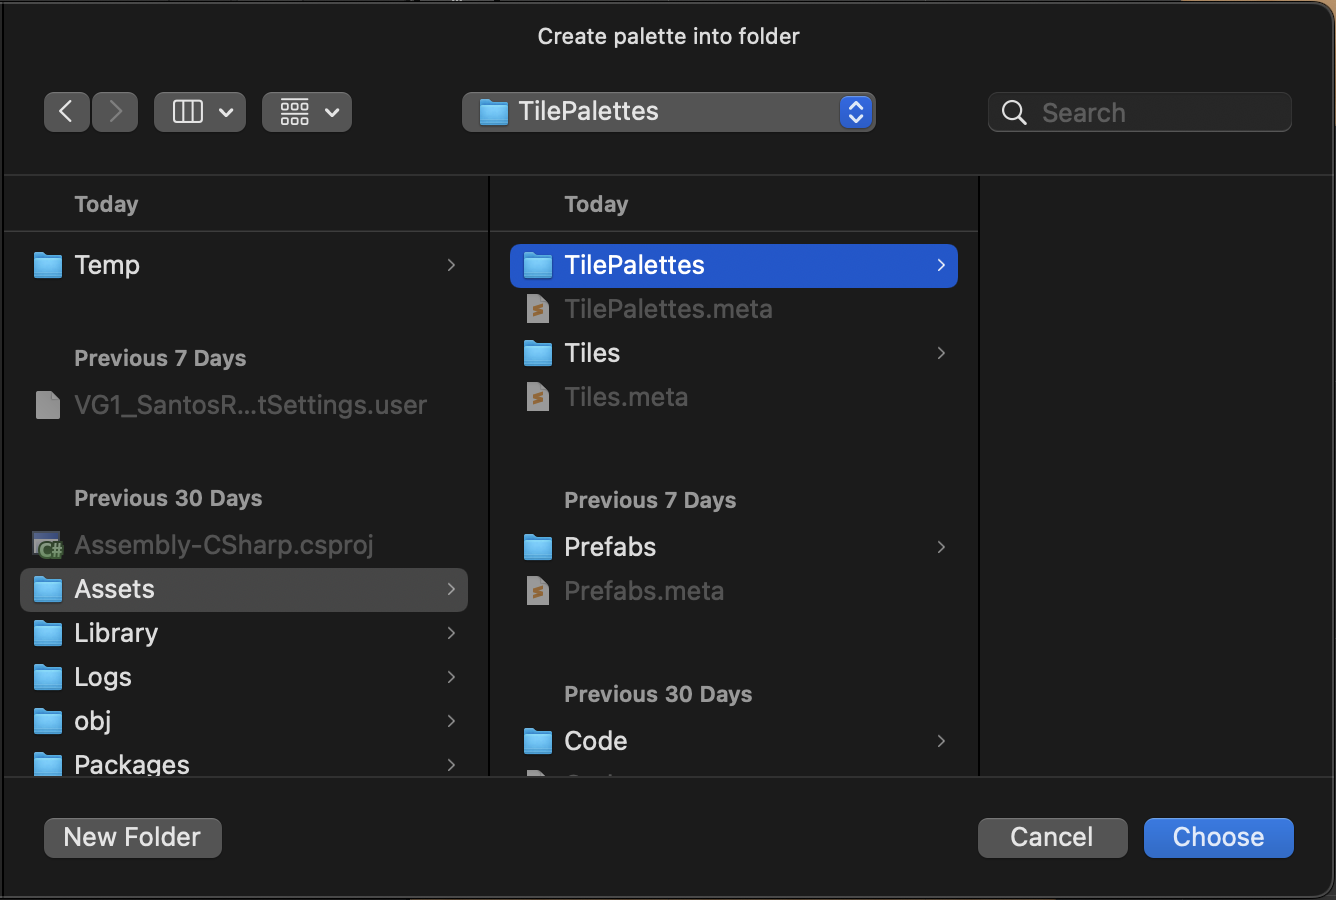Viewport: 1336px width, 900px height.
Task: Click the Prefabs folder icon
Action: click(x=538, y=547)
